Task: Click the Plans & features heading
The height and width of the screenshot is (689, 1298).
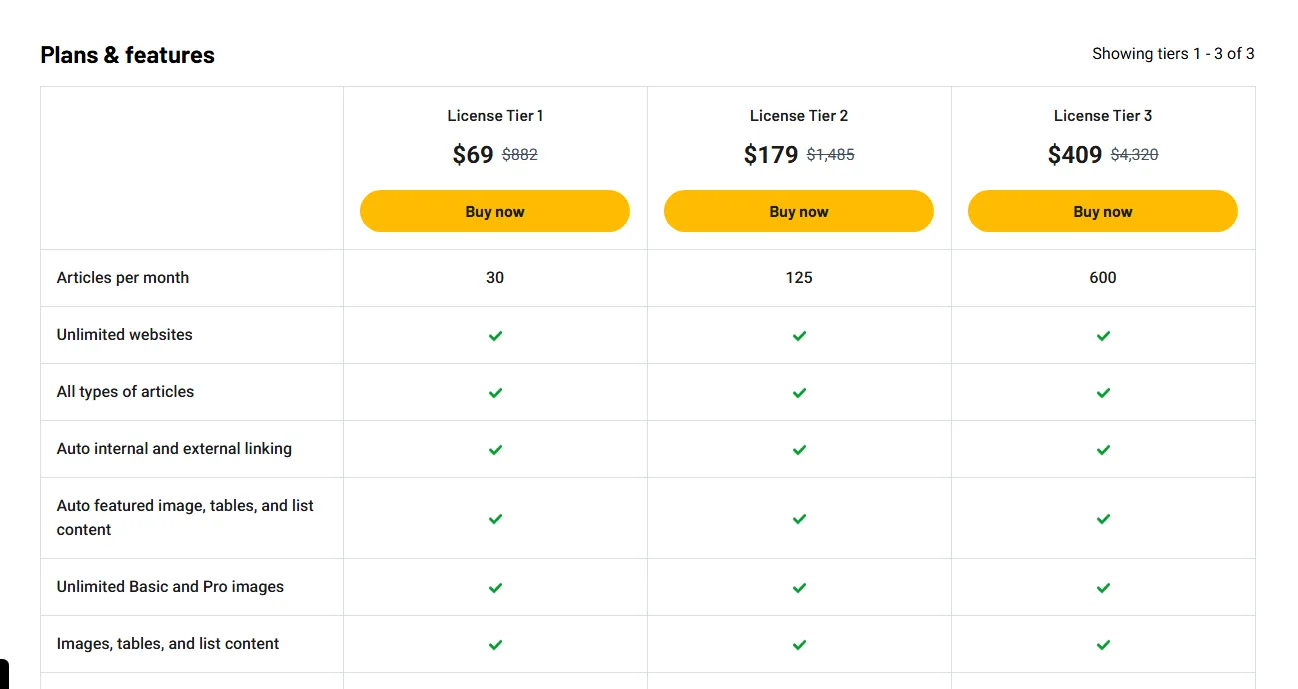Action: [x=127, y=55]
